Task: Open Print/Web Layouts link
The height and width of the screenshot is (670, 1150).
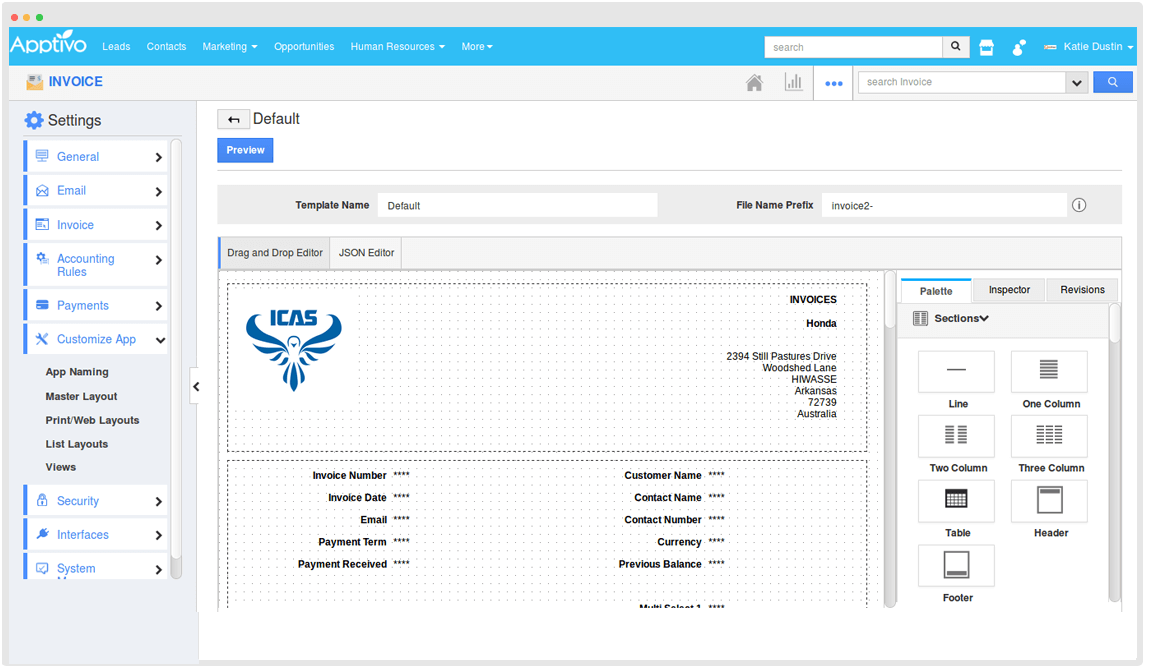Action: 92,420
